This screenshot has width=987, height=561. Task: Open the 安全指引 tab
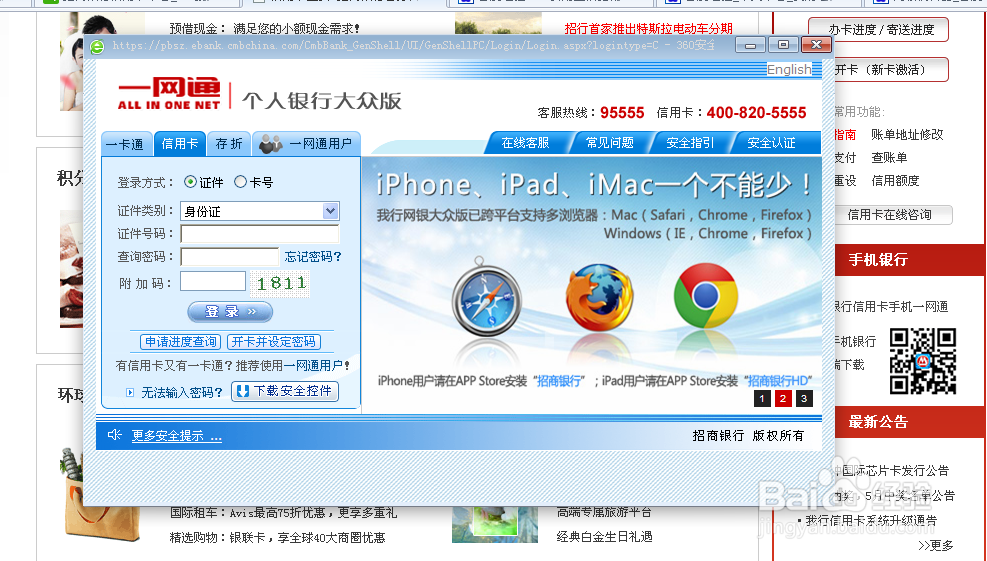[x=690, y=143]
